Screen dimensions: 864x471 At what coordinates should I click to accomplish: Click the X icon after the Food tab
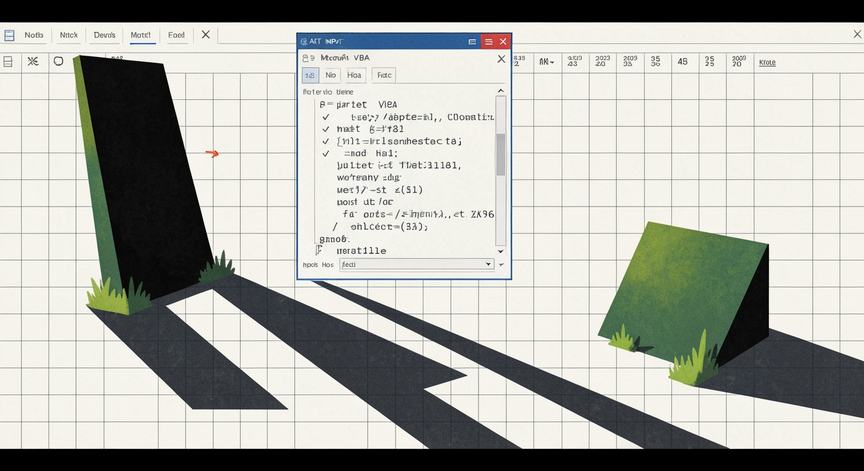click(206, 35)
